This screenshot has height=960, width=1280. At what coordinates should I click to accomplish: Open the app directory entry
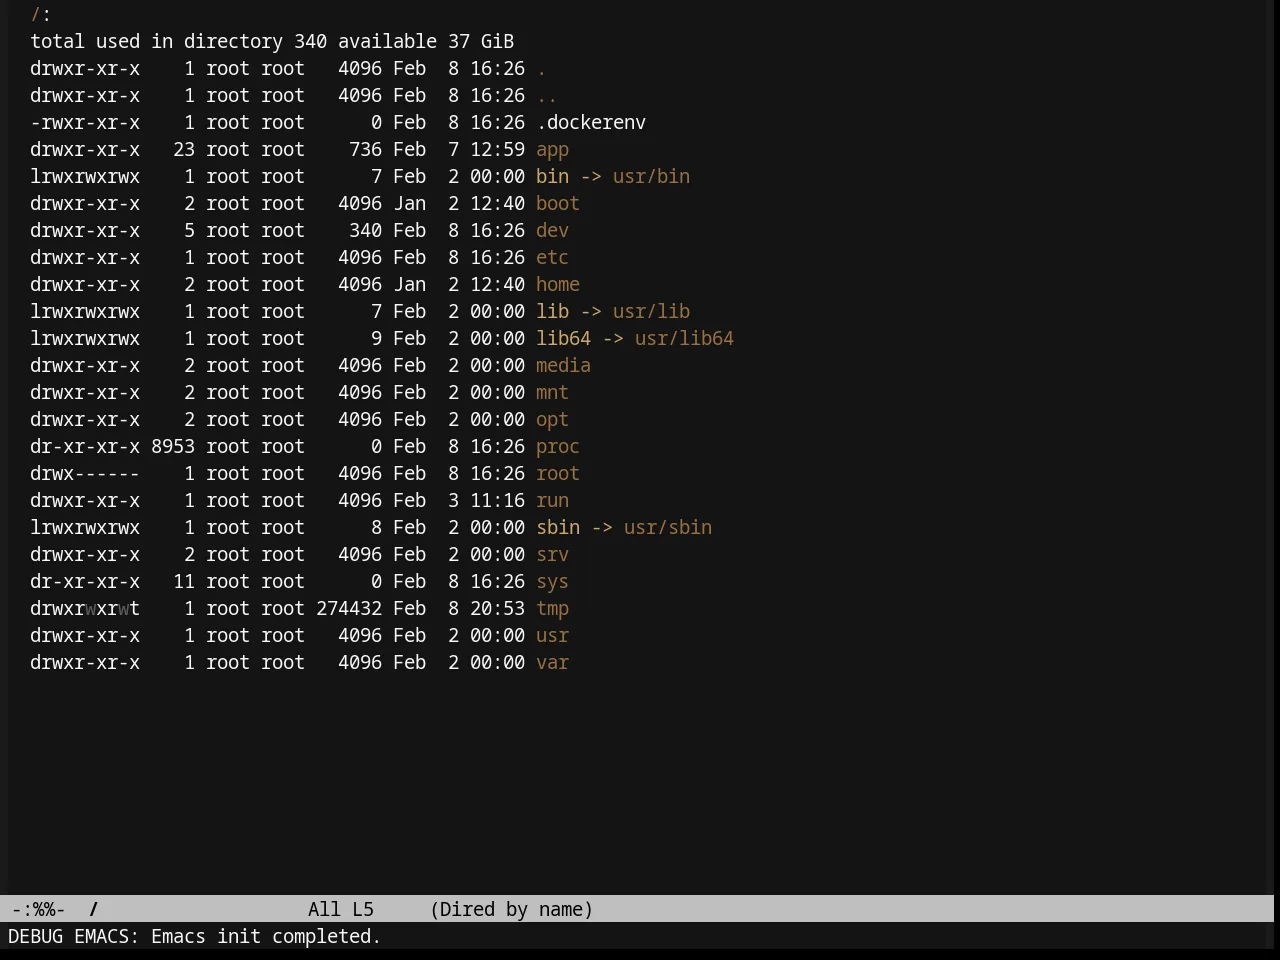552,150
